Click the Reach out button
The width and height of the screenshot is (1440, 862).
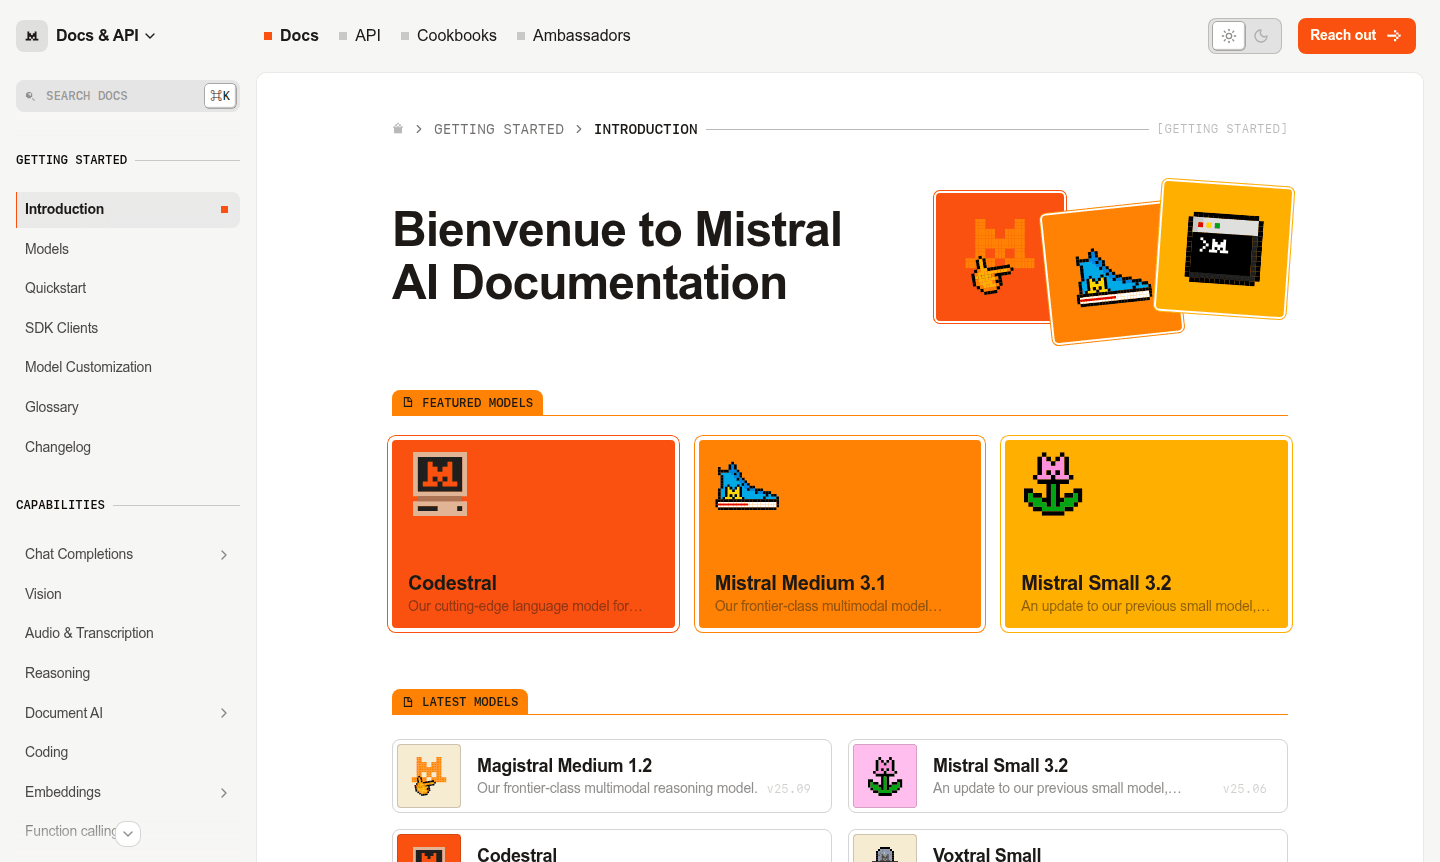pos(1356,35)
